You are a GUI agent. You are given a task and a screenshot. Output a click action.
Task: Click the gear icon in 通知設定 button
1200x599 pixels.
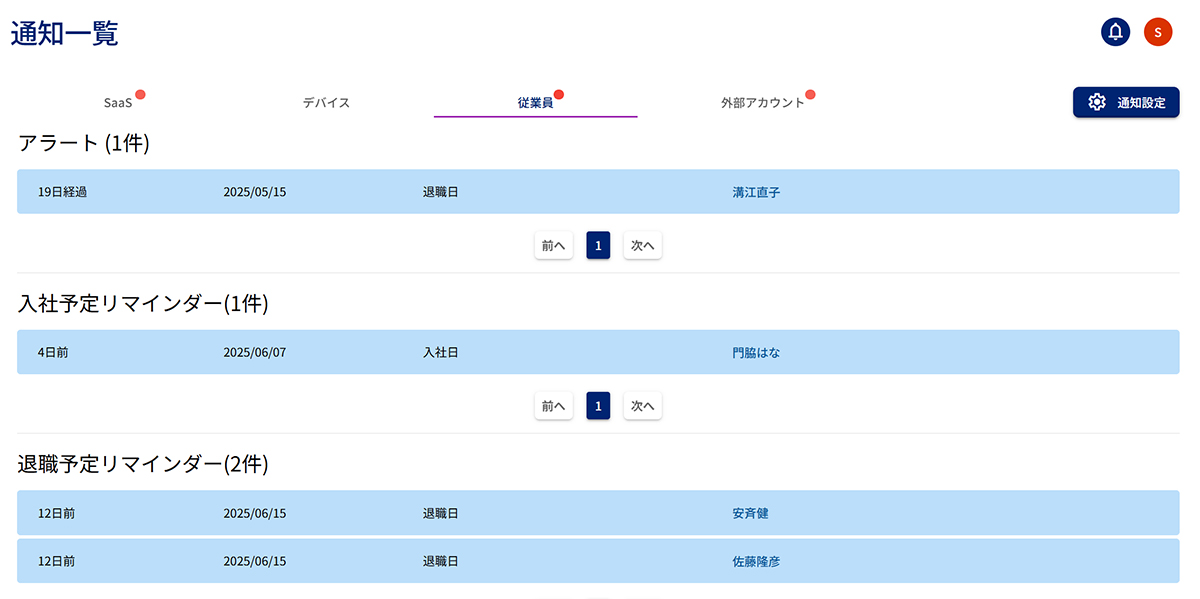tap(1097, 102)
